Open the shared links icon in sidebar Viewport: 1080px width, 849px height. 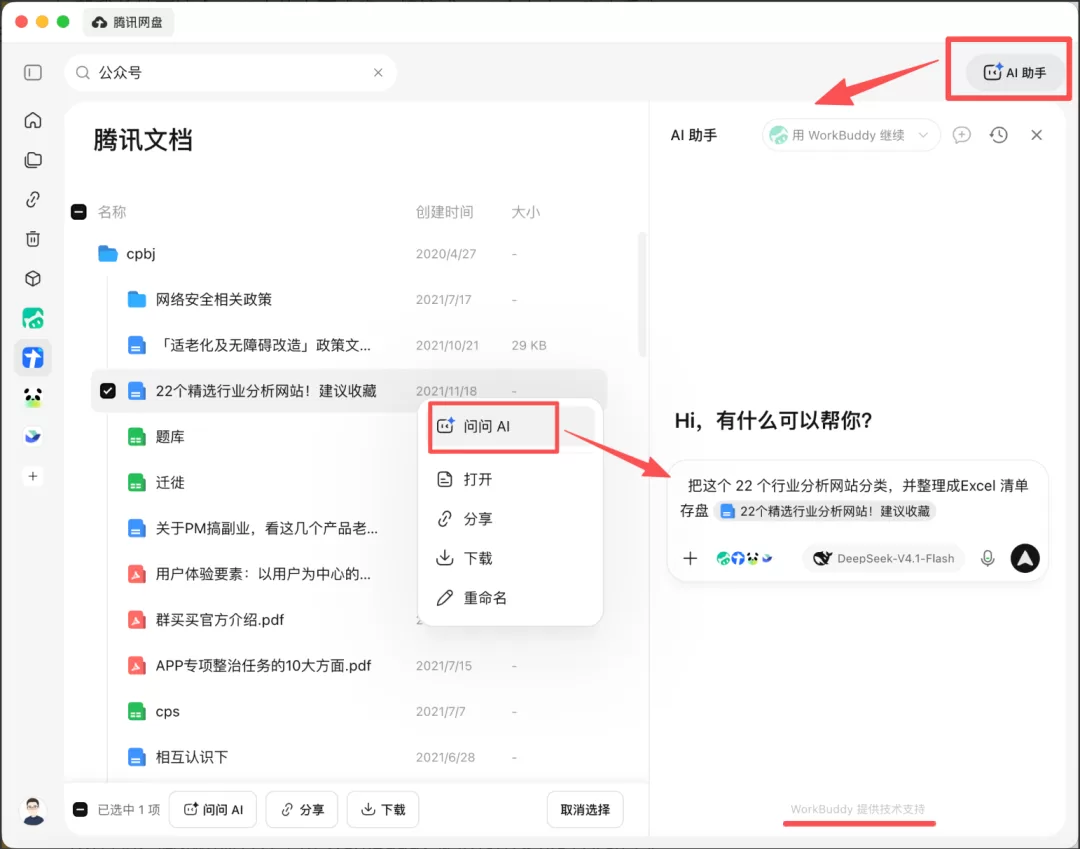tap(32, 200)
